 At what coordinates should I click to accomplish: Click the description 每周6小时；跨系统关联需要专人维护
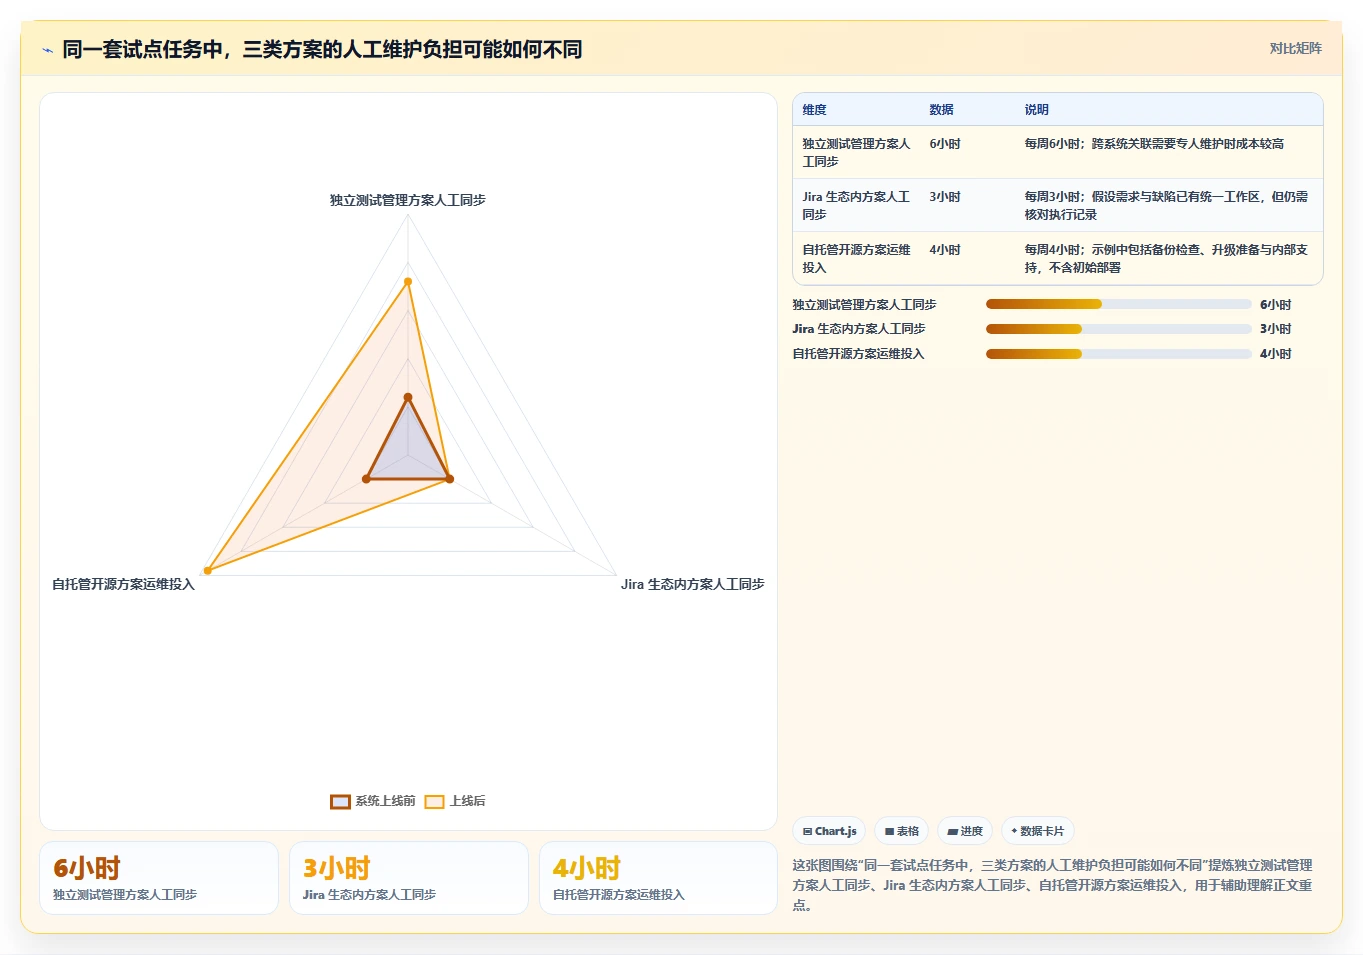[1154, 144]
